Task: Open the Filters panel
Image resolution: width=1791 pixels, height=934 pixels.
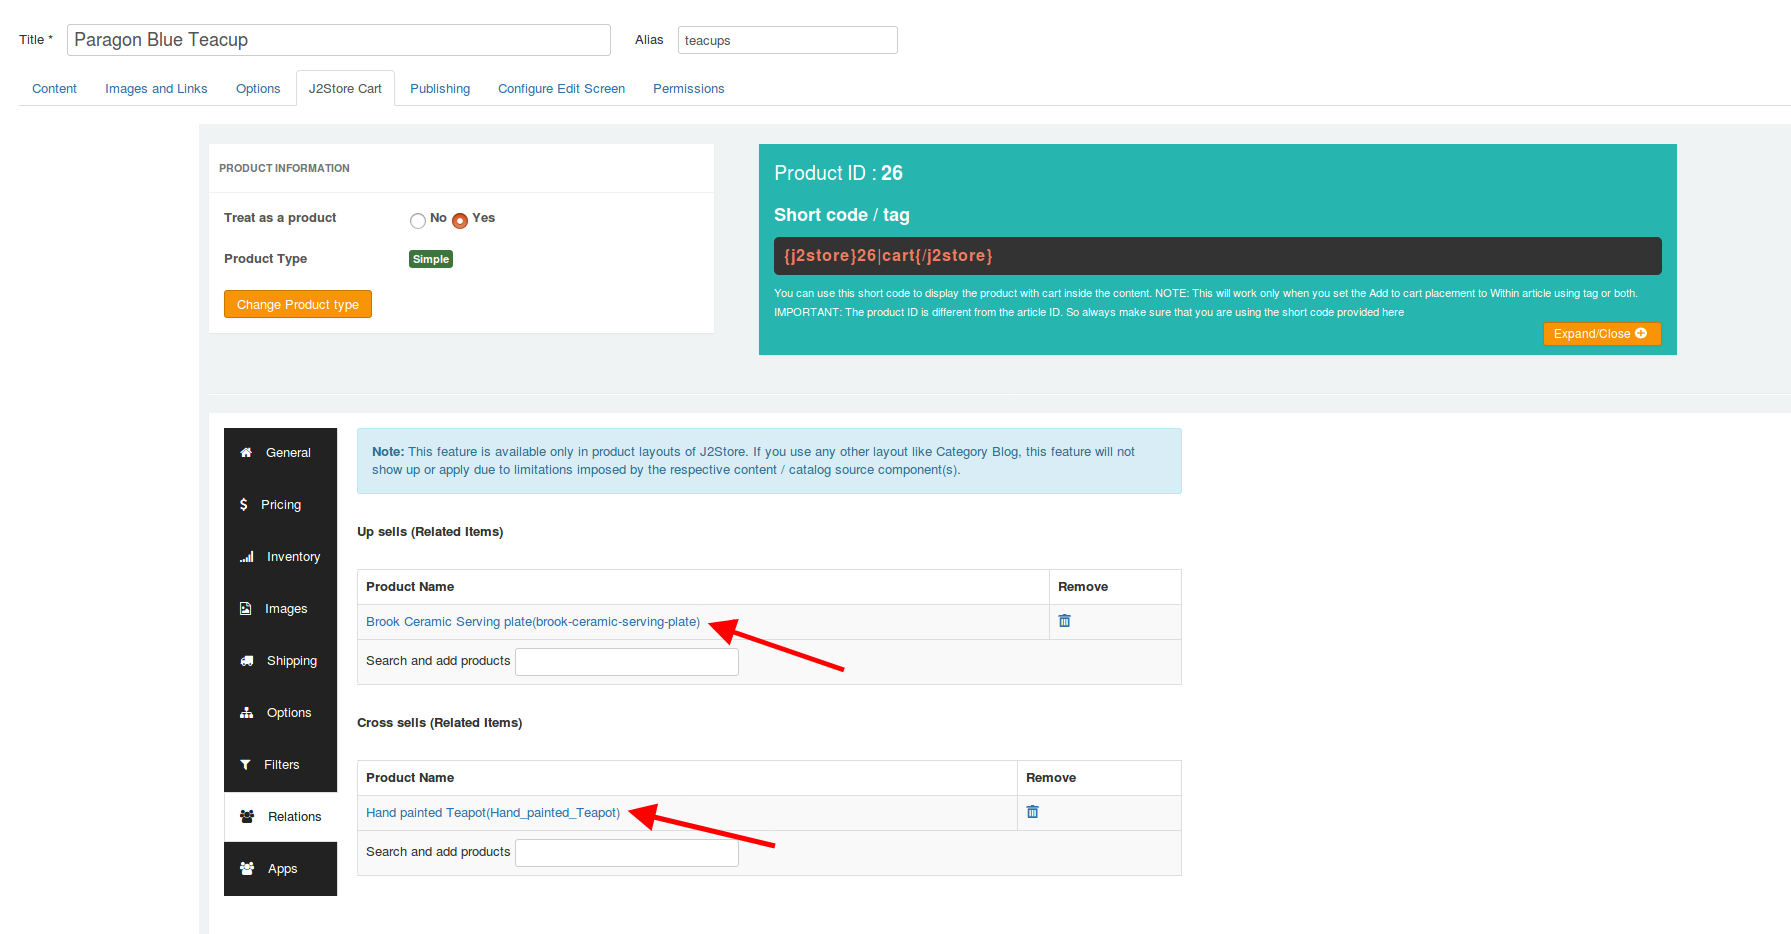Action: click(281, 764)
